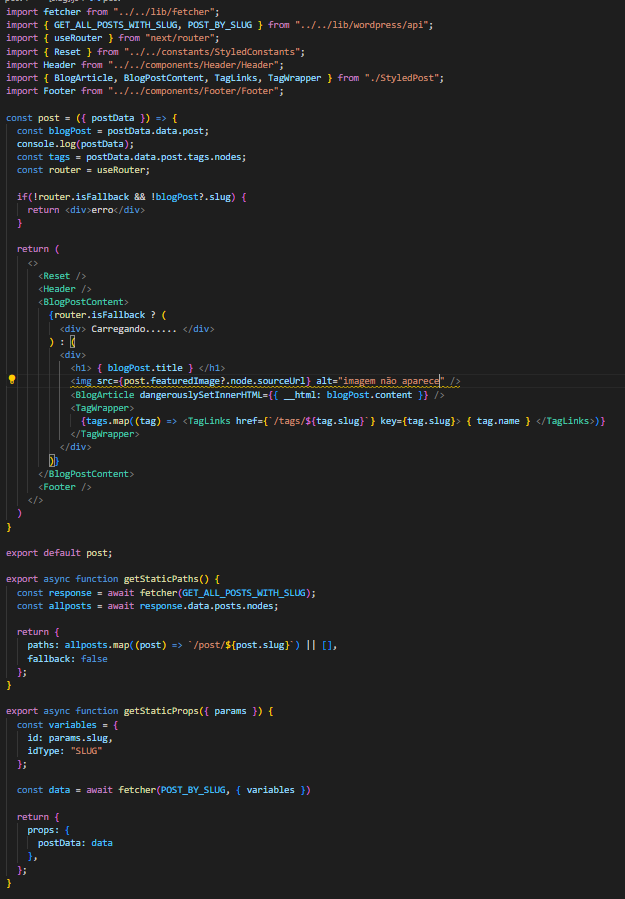Click the "export default post;" line
Image resolution: width=625 pixels, height=899 pixels.
(59, 553)
